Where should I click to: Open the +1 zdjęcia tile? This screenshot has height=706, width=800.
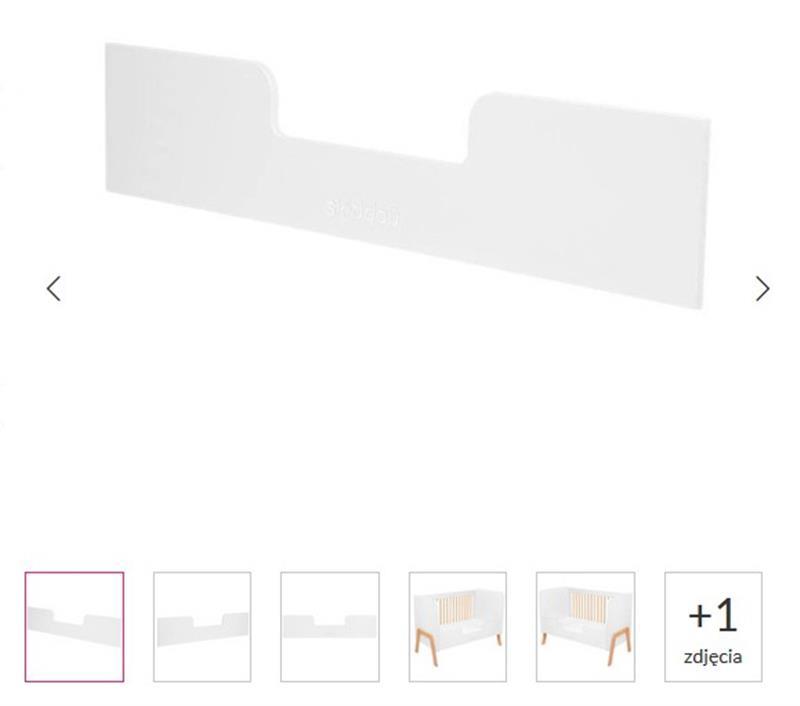tap(713, 627)
